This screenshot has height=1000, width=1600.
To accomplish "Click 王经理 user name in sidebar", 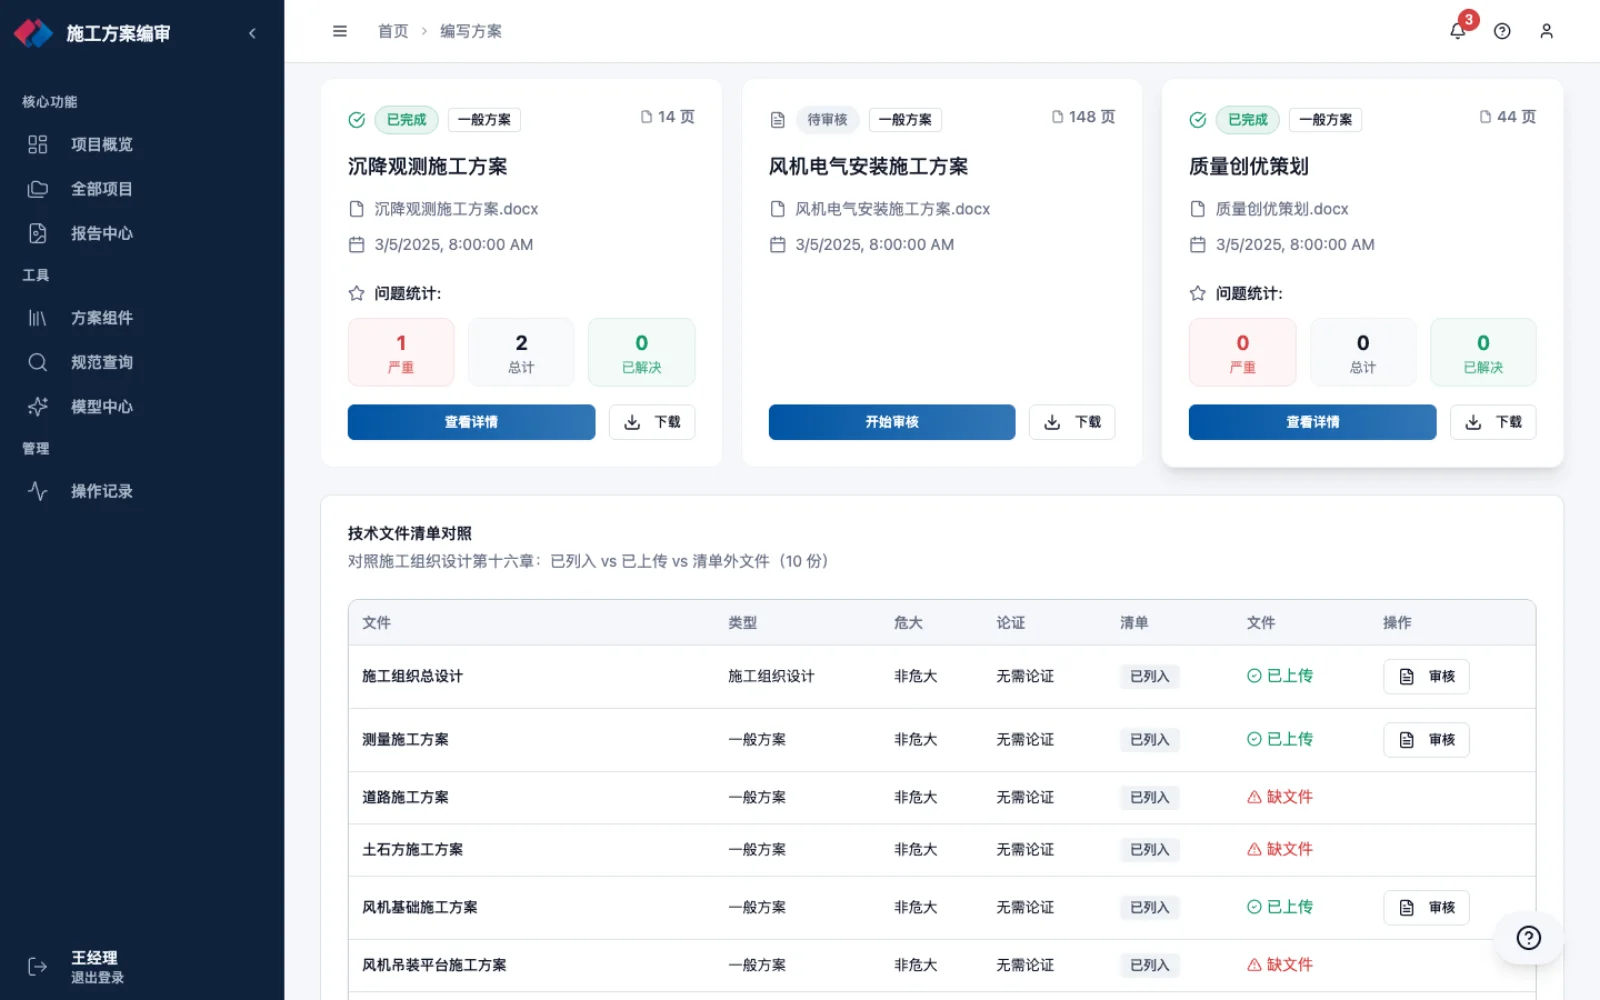I will (x=94, y=957).
